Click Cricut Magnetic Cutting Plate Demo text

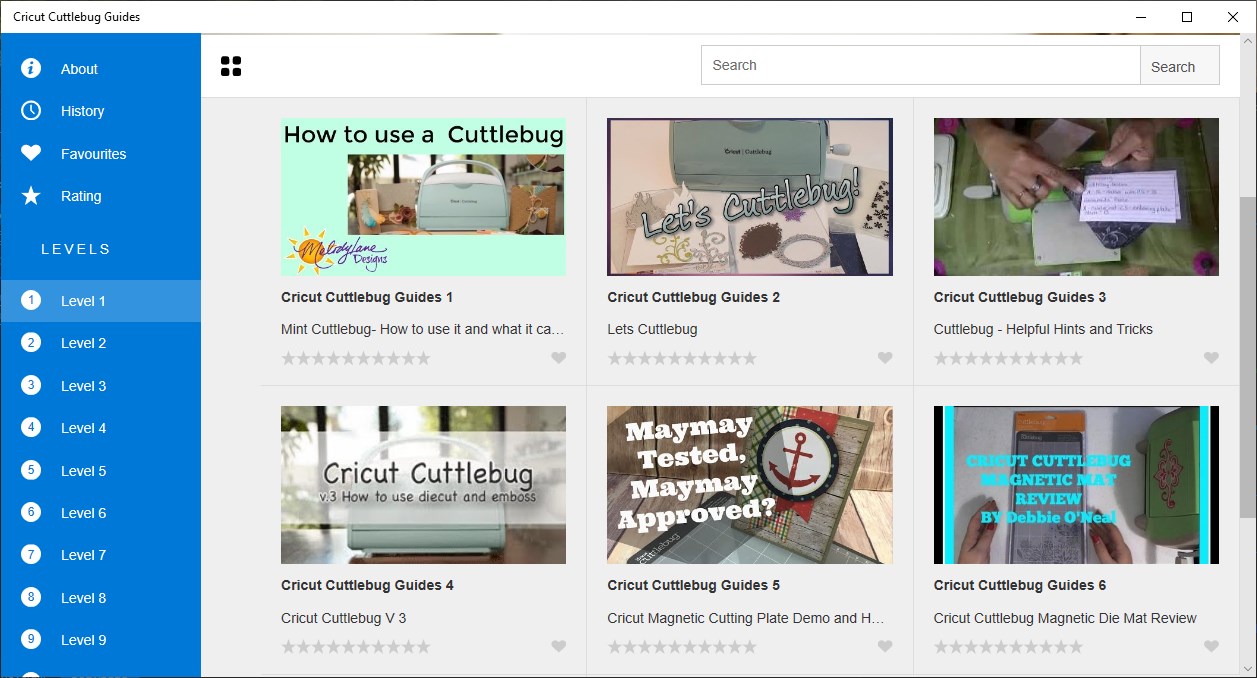(x=746, y=618)
